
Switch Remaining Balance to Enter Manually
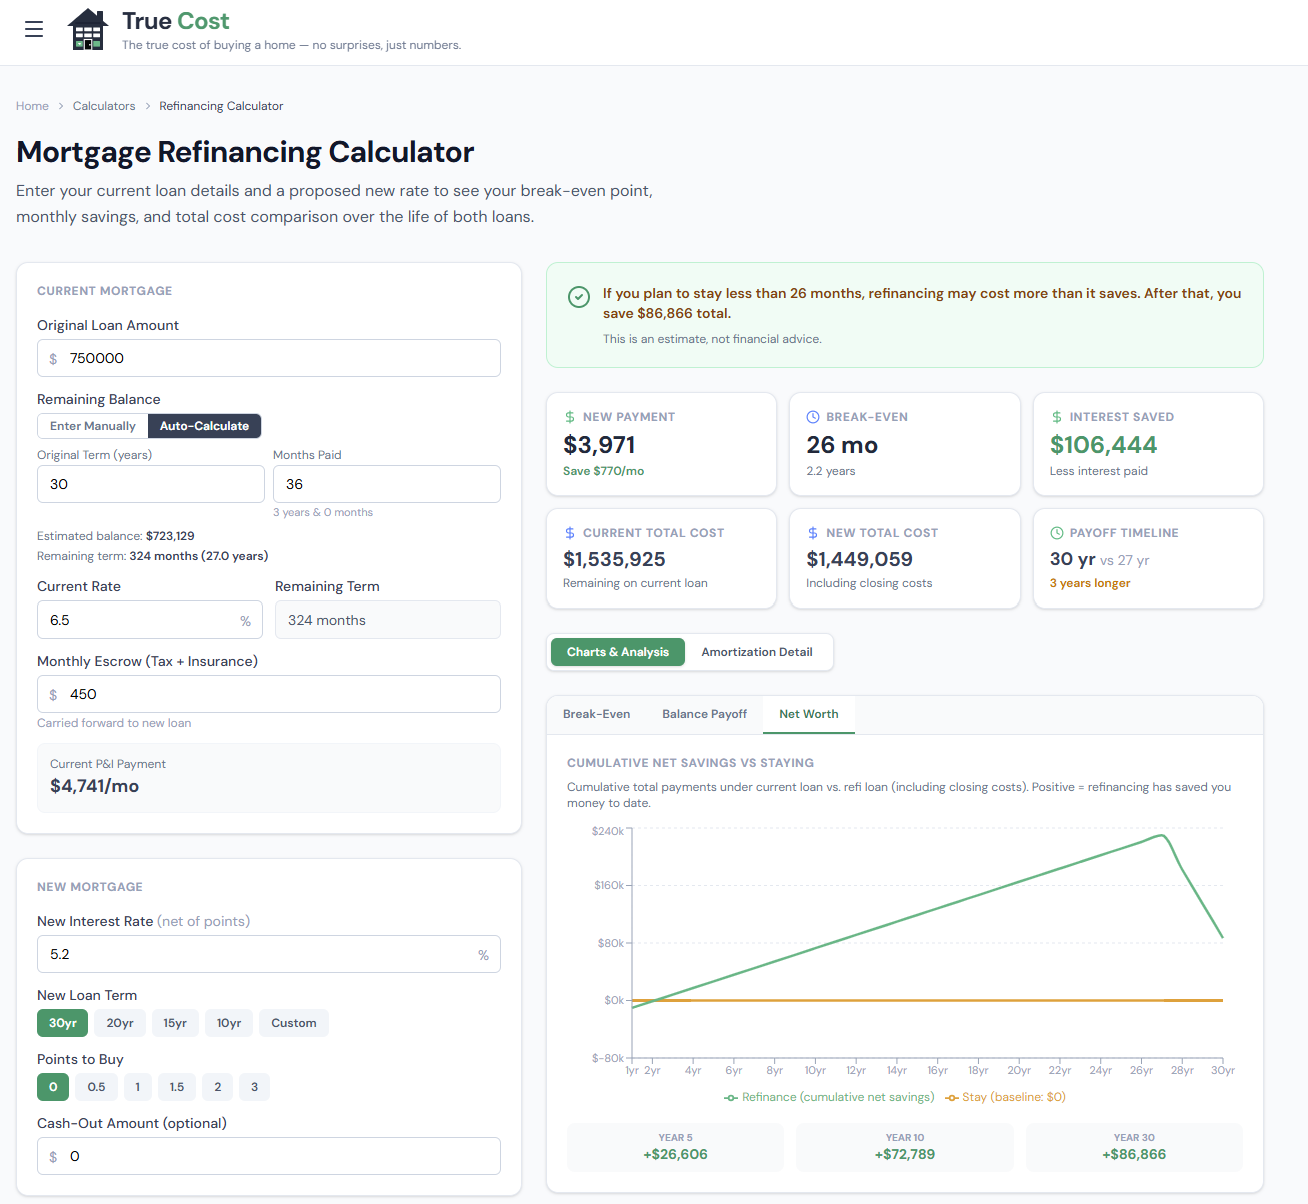(93, 426)
